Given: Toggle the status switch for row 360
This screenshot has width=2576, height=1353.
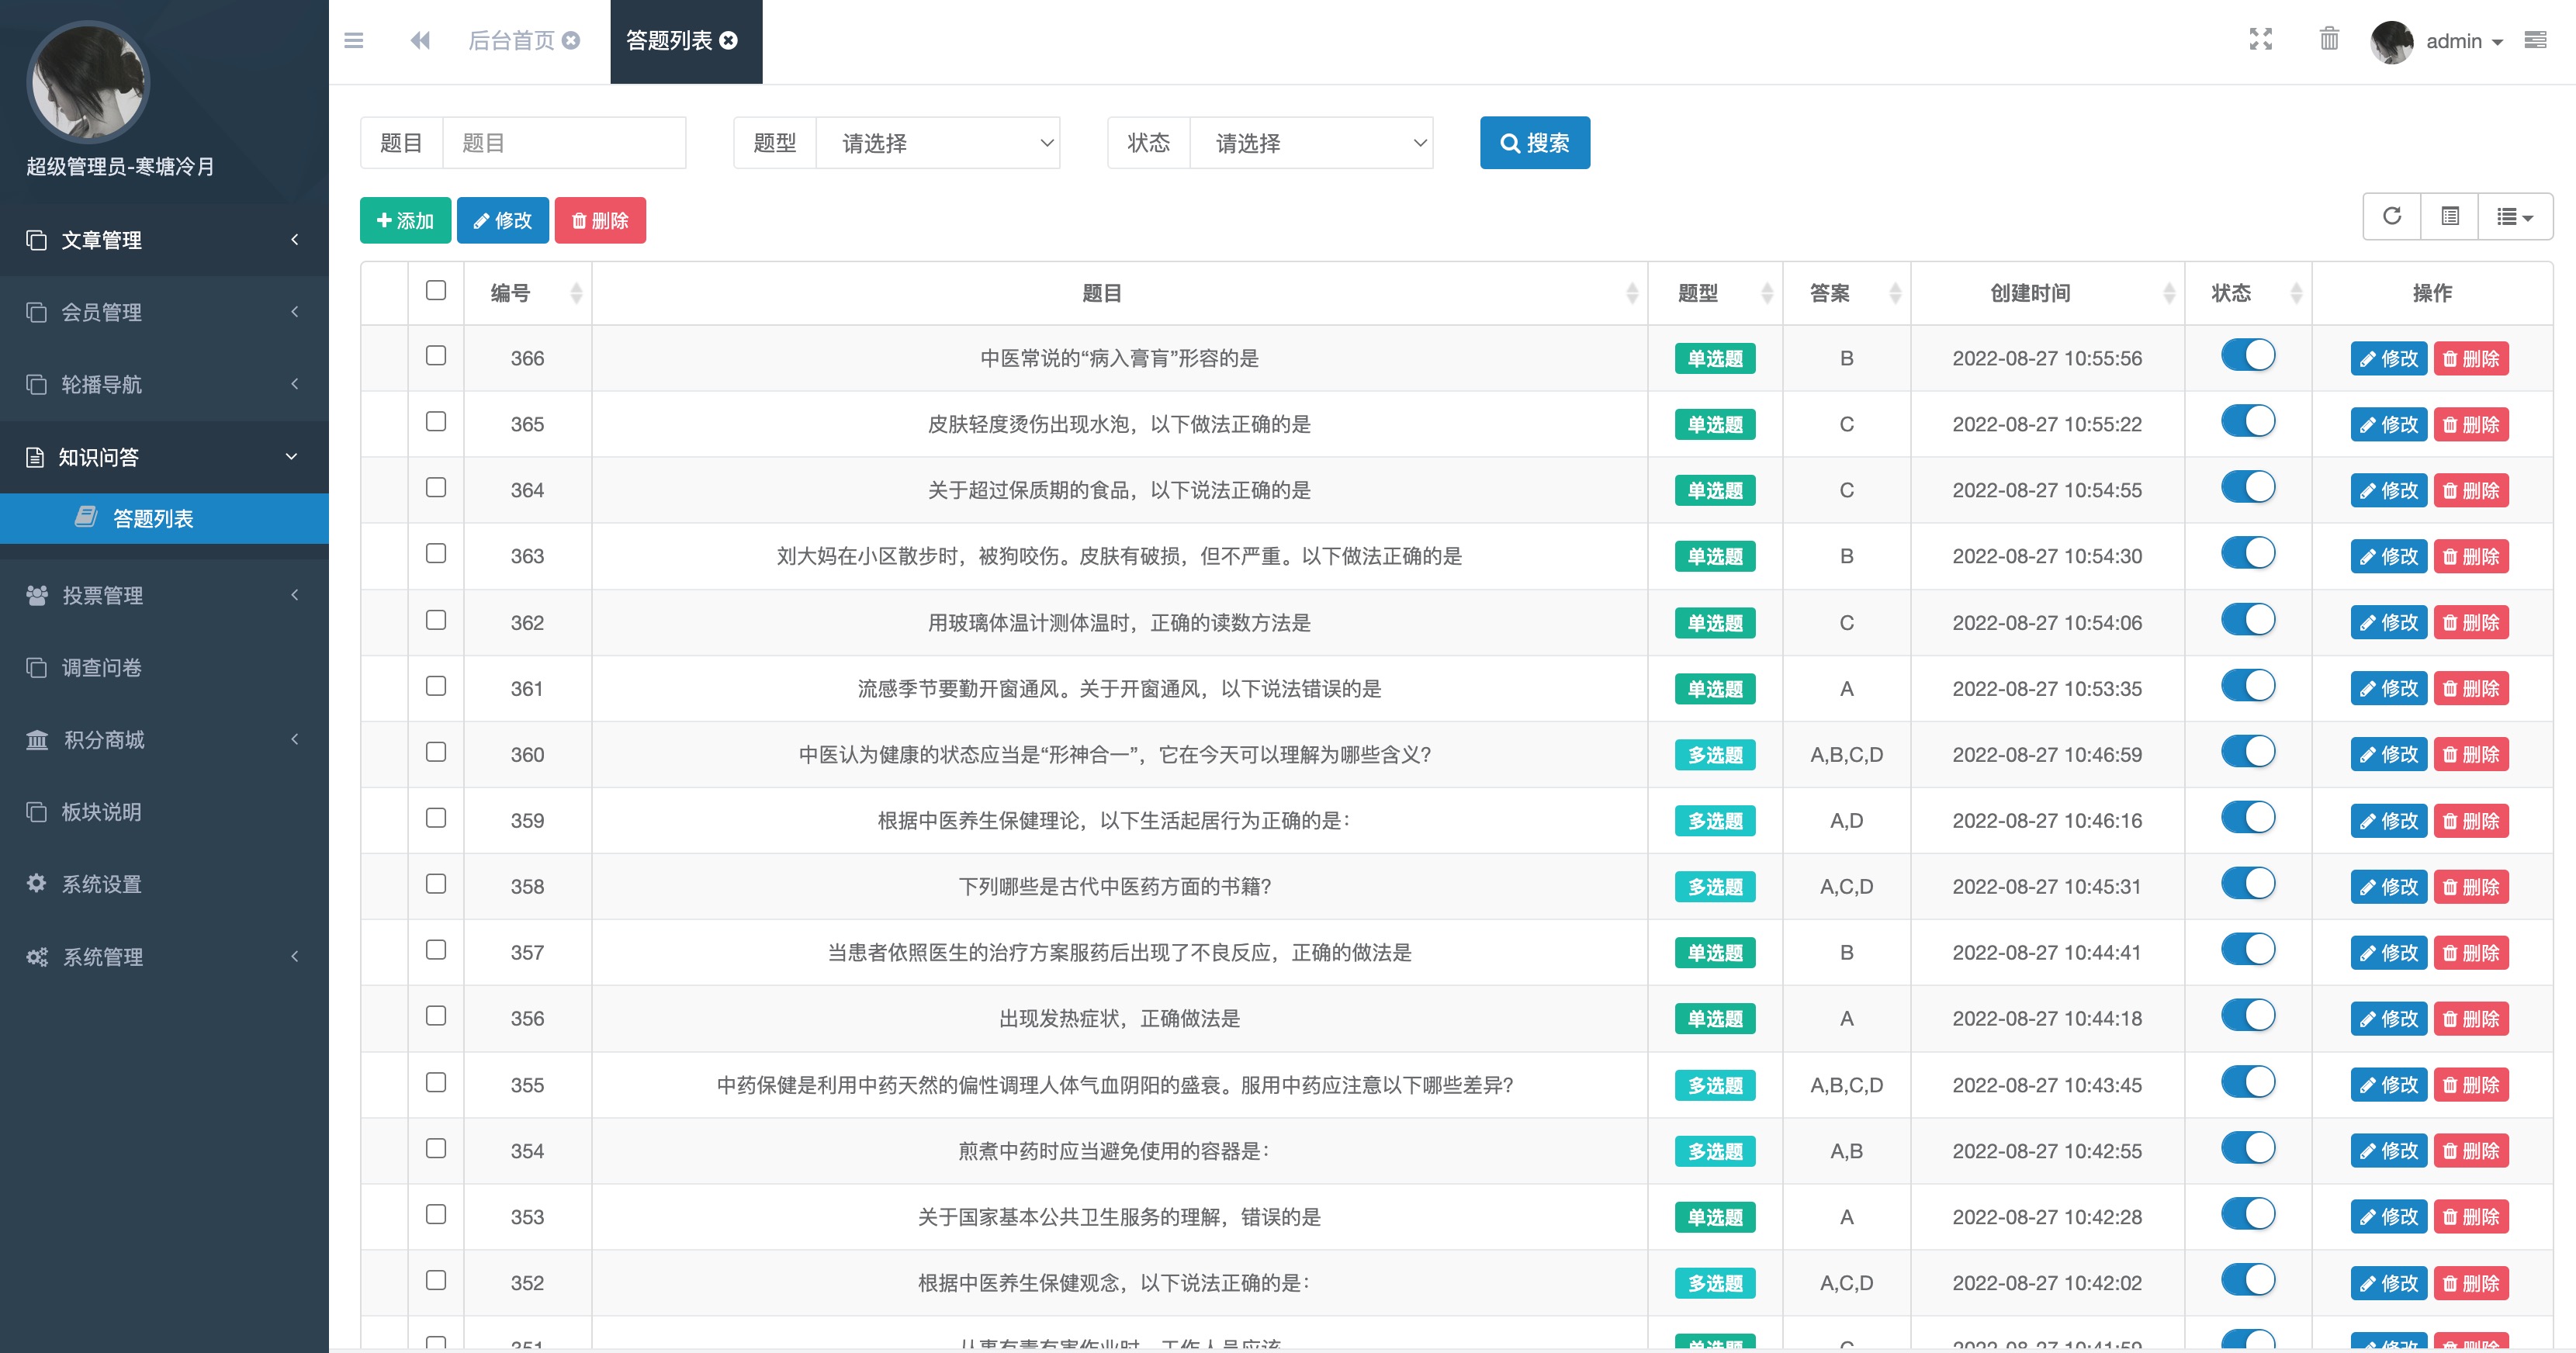Looking at the screenshot, I should click(2248, 752).
